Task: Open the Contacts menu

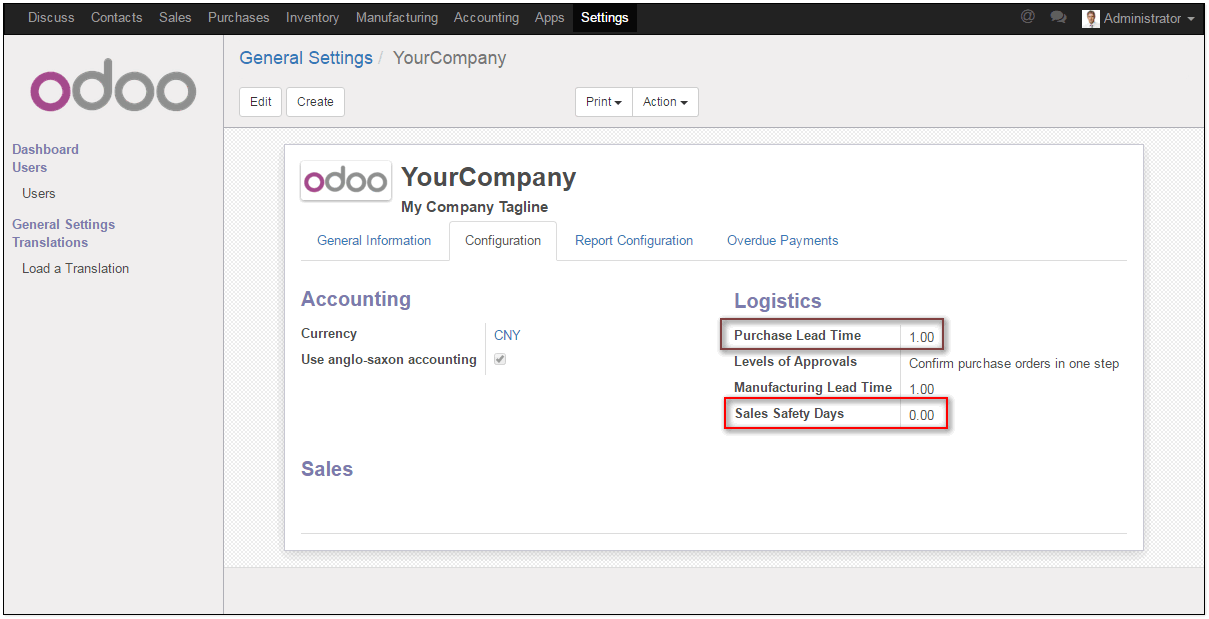Action: tap(117, 18)
